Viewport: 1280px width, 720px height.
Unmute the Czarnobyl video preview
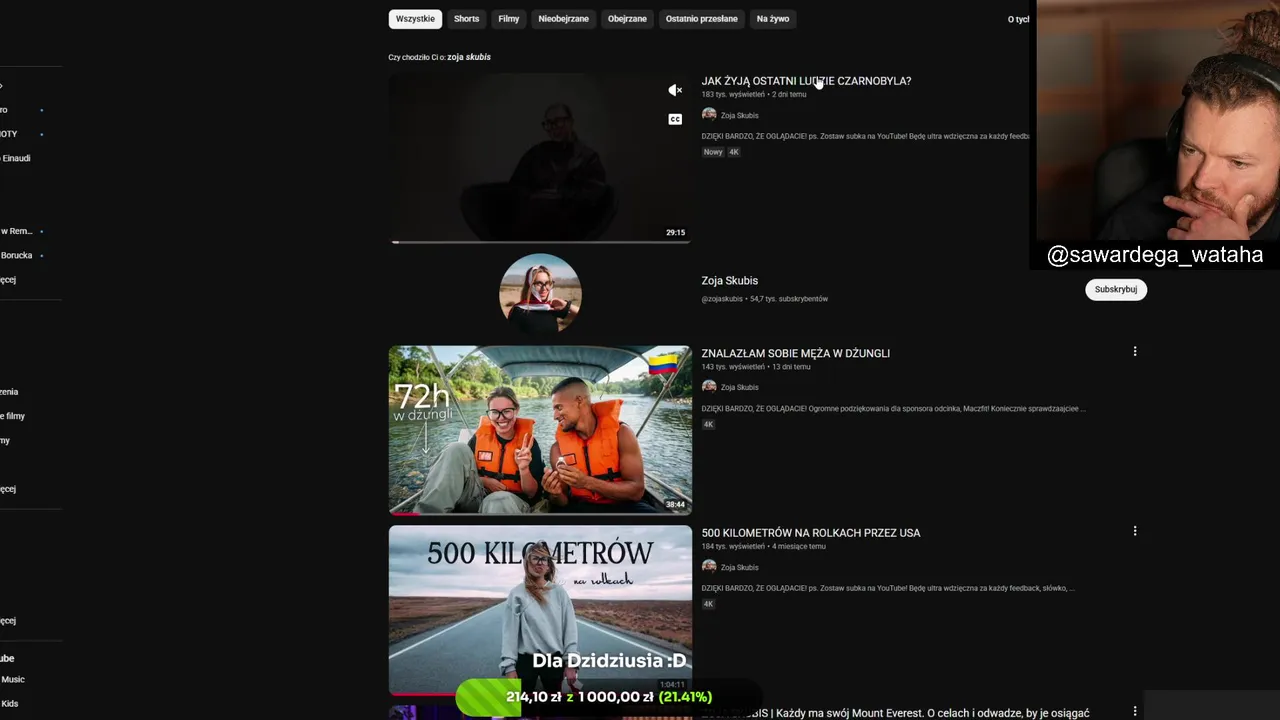point(675,90)
